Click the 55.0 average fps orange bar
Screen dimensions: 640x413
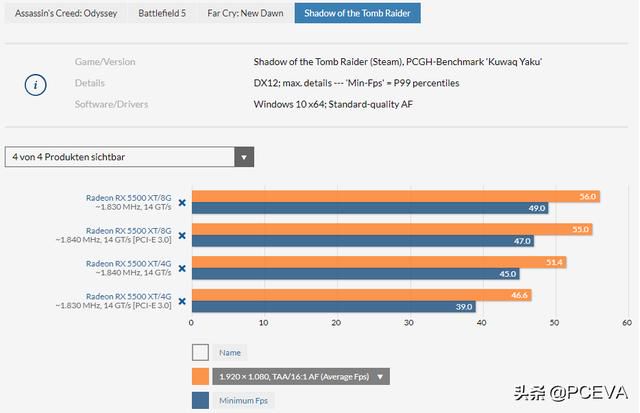pos(392,229)
